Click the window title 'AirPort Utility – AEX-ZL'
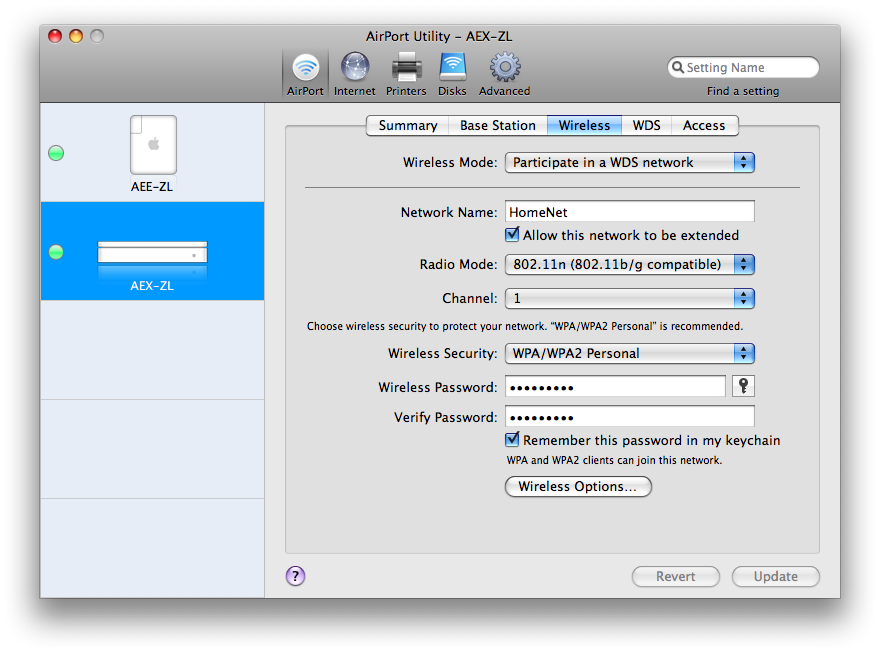 point(439,36)
